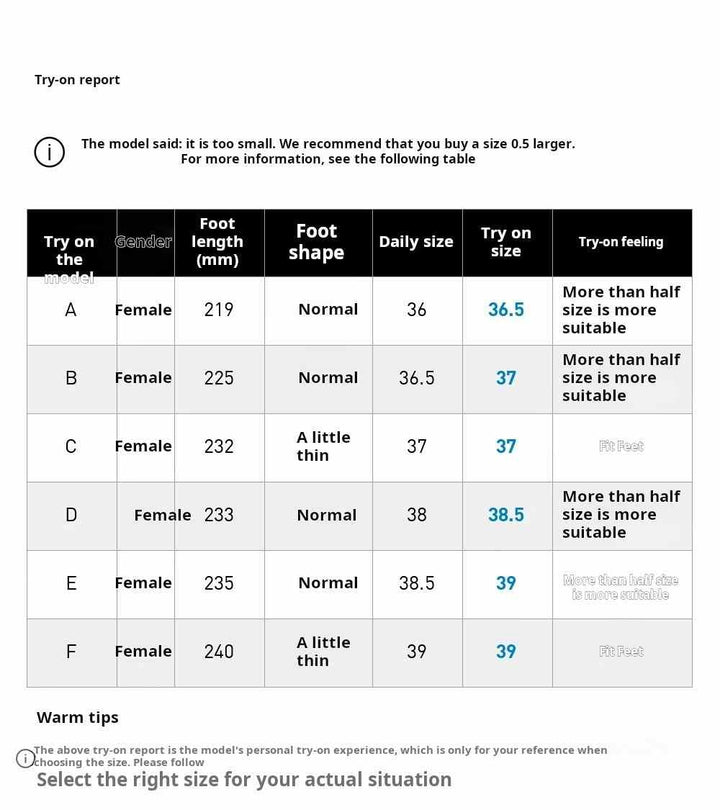Image resolution: width=720 pixels, height=810 pixels.
Task: Select the 240 foot length value
Action: (219, 652)
